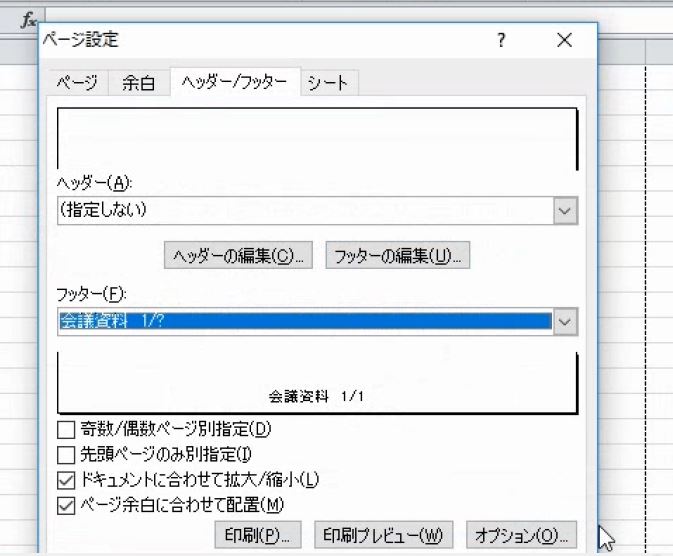Select the ヘッダー/フッター tab
Screen dimensions: 673x556
tap(234, 82)
